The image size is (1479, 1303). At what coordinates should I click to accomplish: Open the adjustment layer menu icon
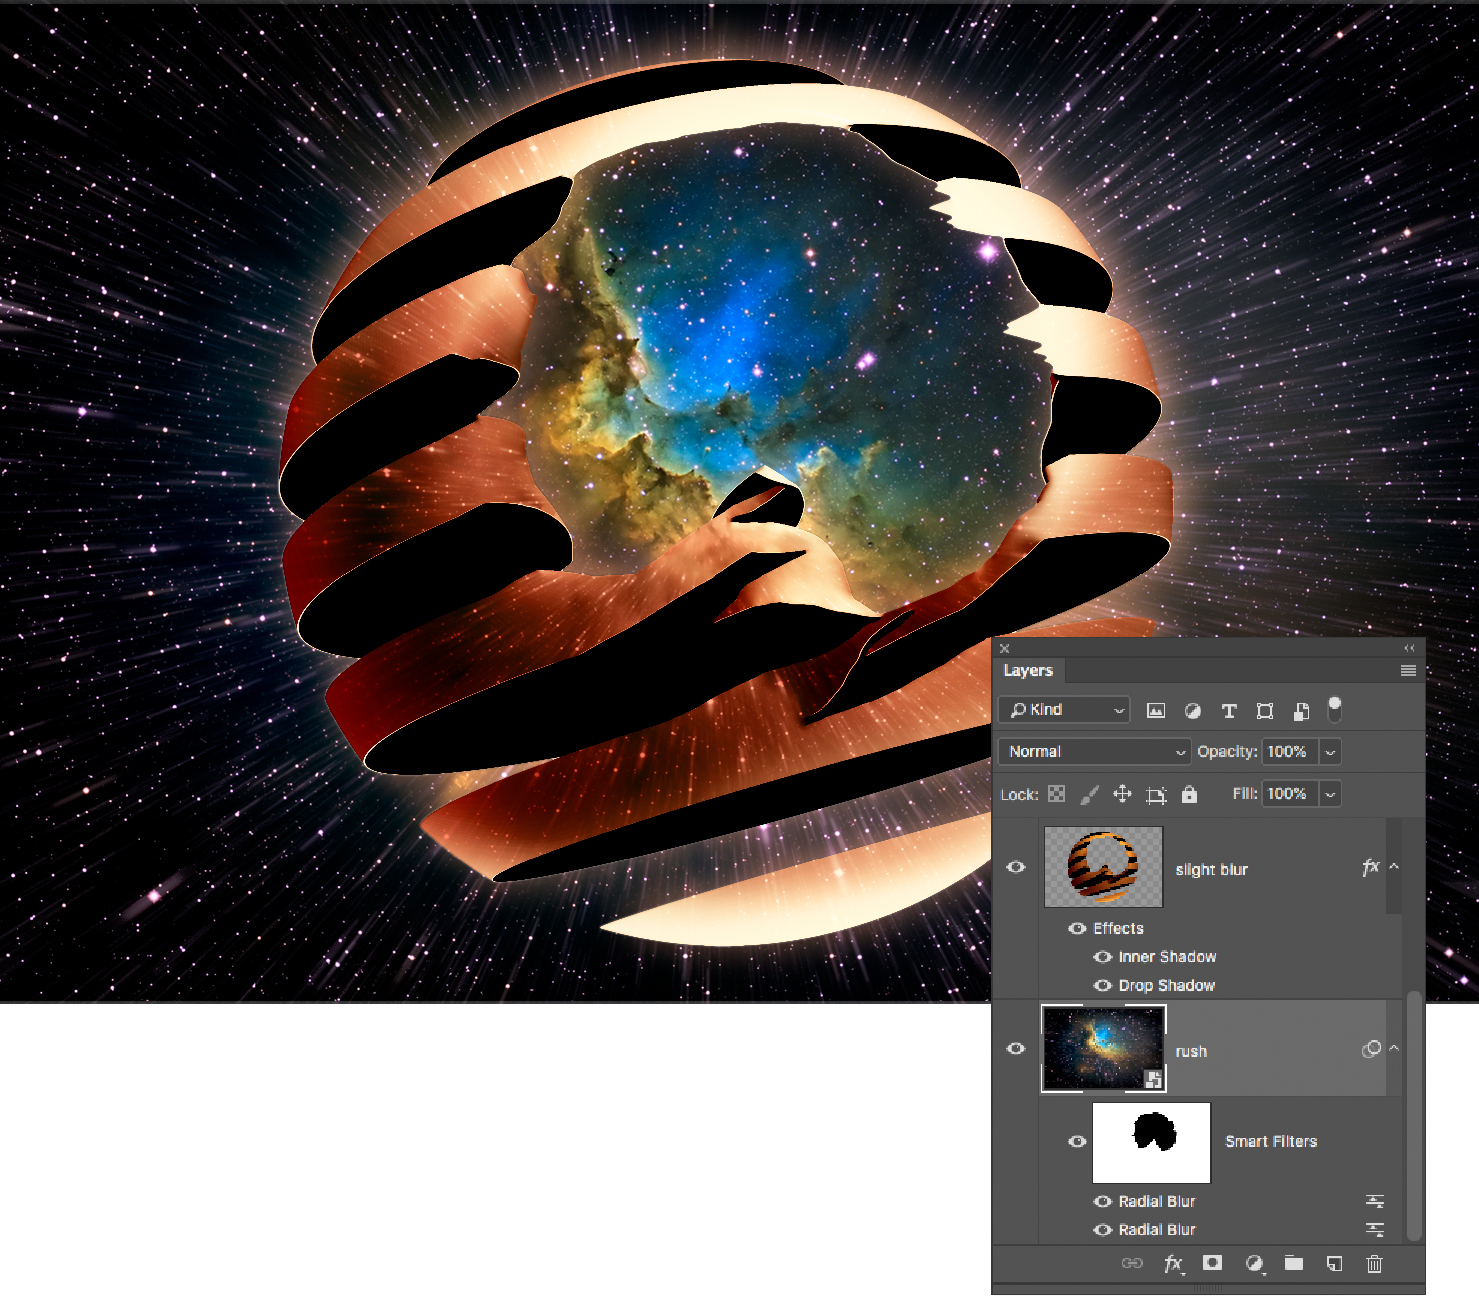tap(1254, 1263)
